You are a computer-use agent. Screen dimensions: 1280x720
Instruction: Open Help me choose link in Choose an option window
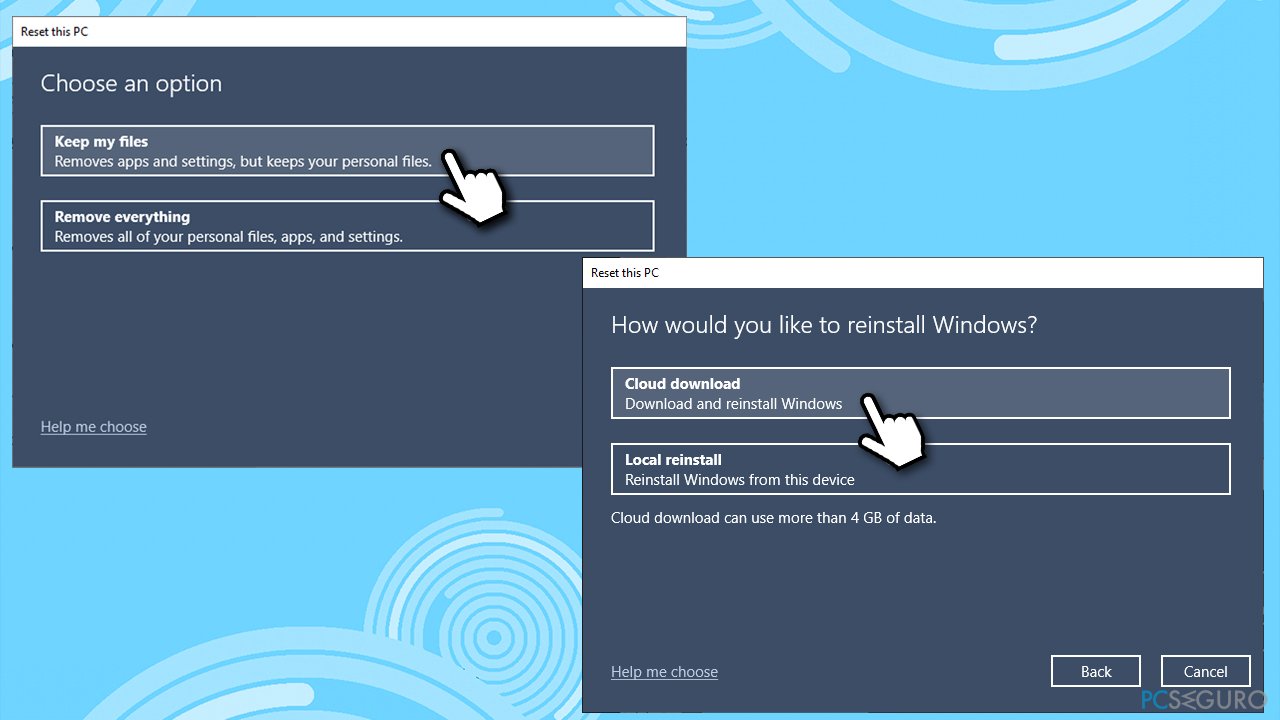tap(94, 427)
